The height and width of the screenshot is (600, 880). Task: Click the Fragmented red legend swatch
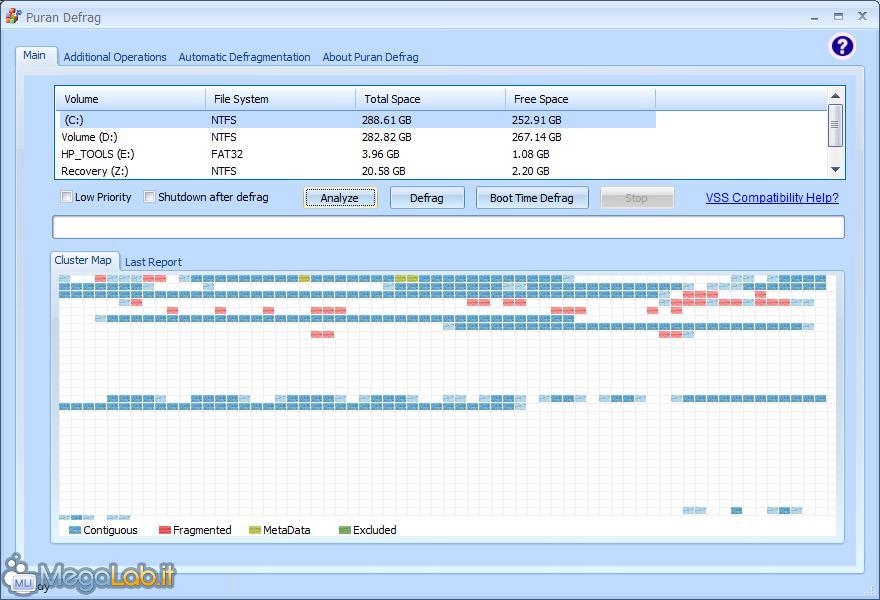coord(165,530)
